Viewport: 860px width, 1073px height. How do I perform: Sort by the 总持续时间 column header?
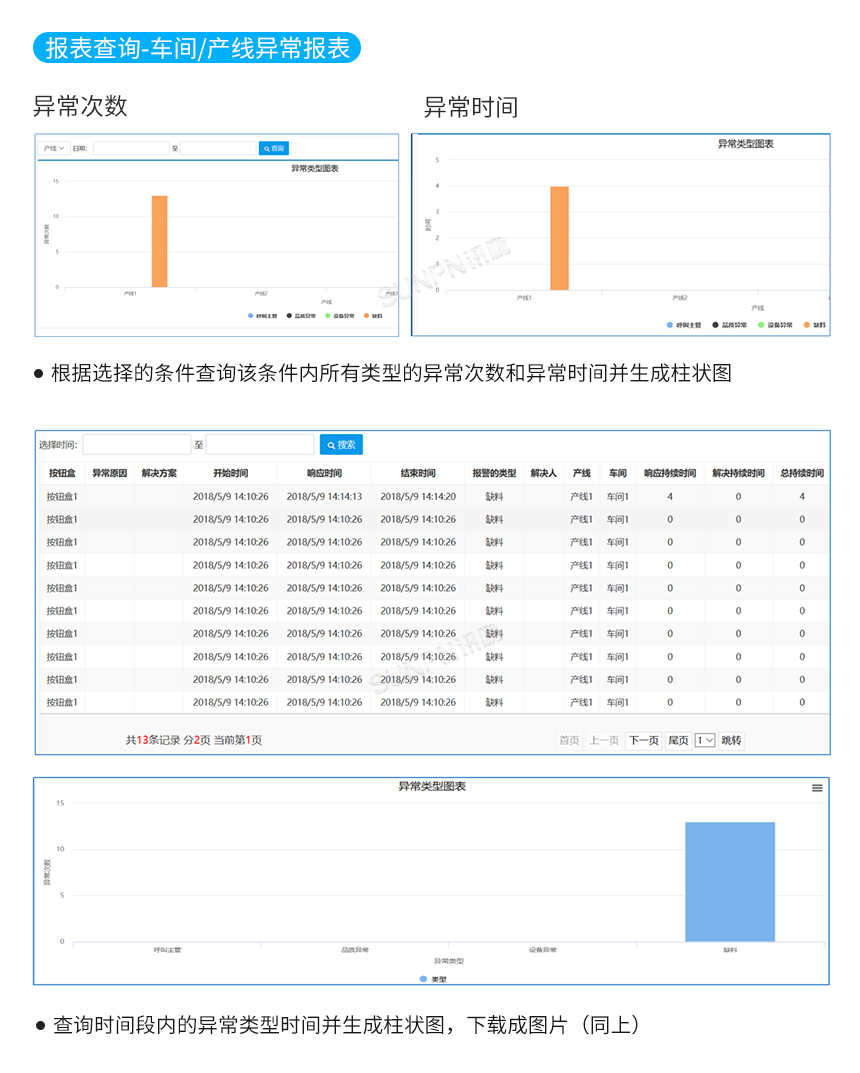click(802, 474)
